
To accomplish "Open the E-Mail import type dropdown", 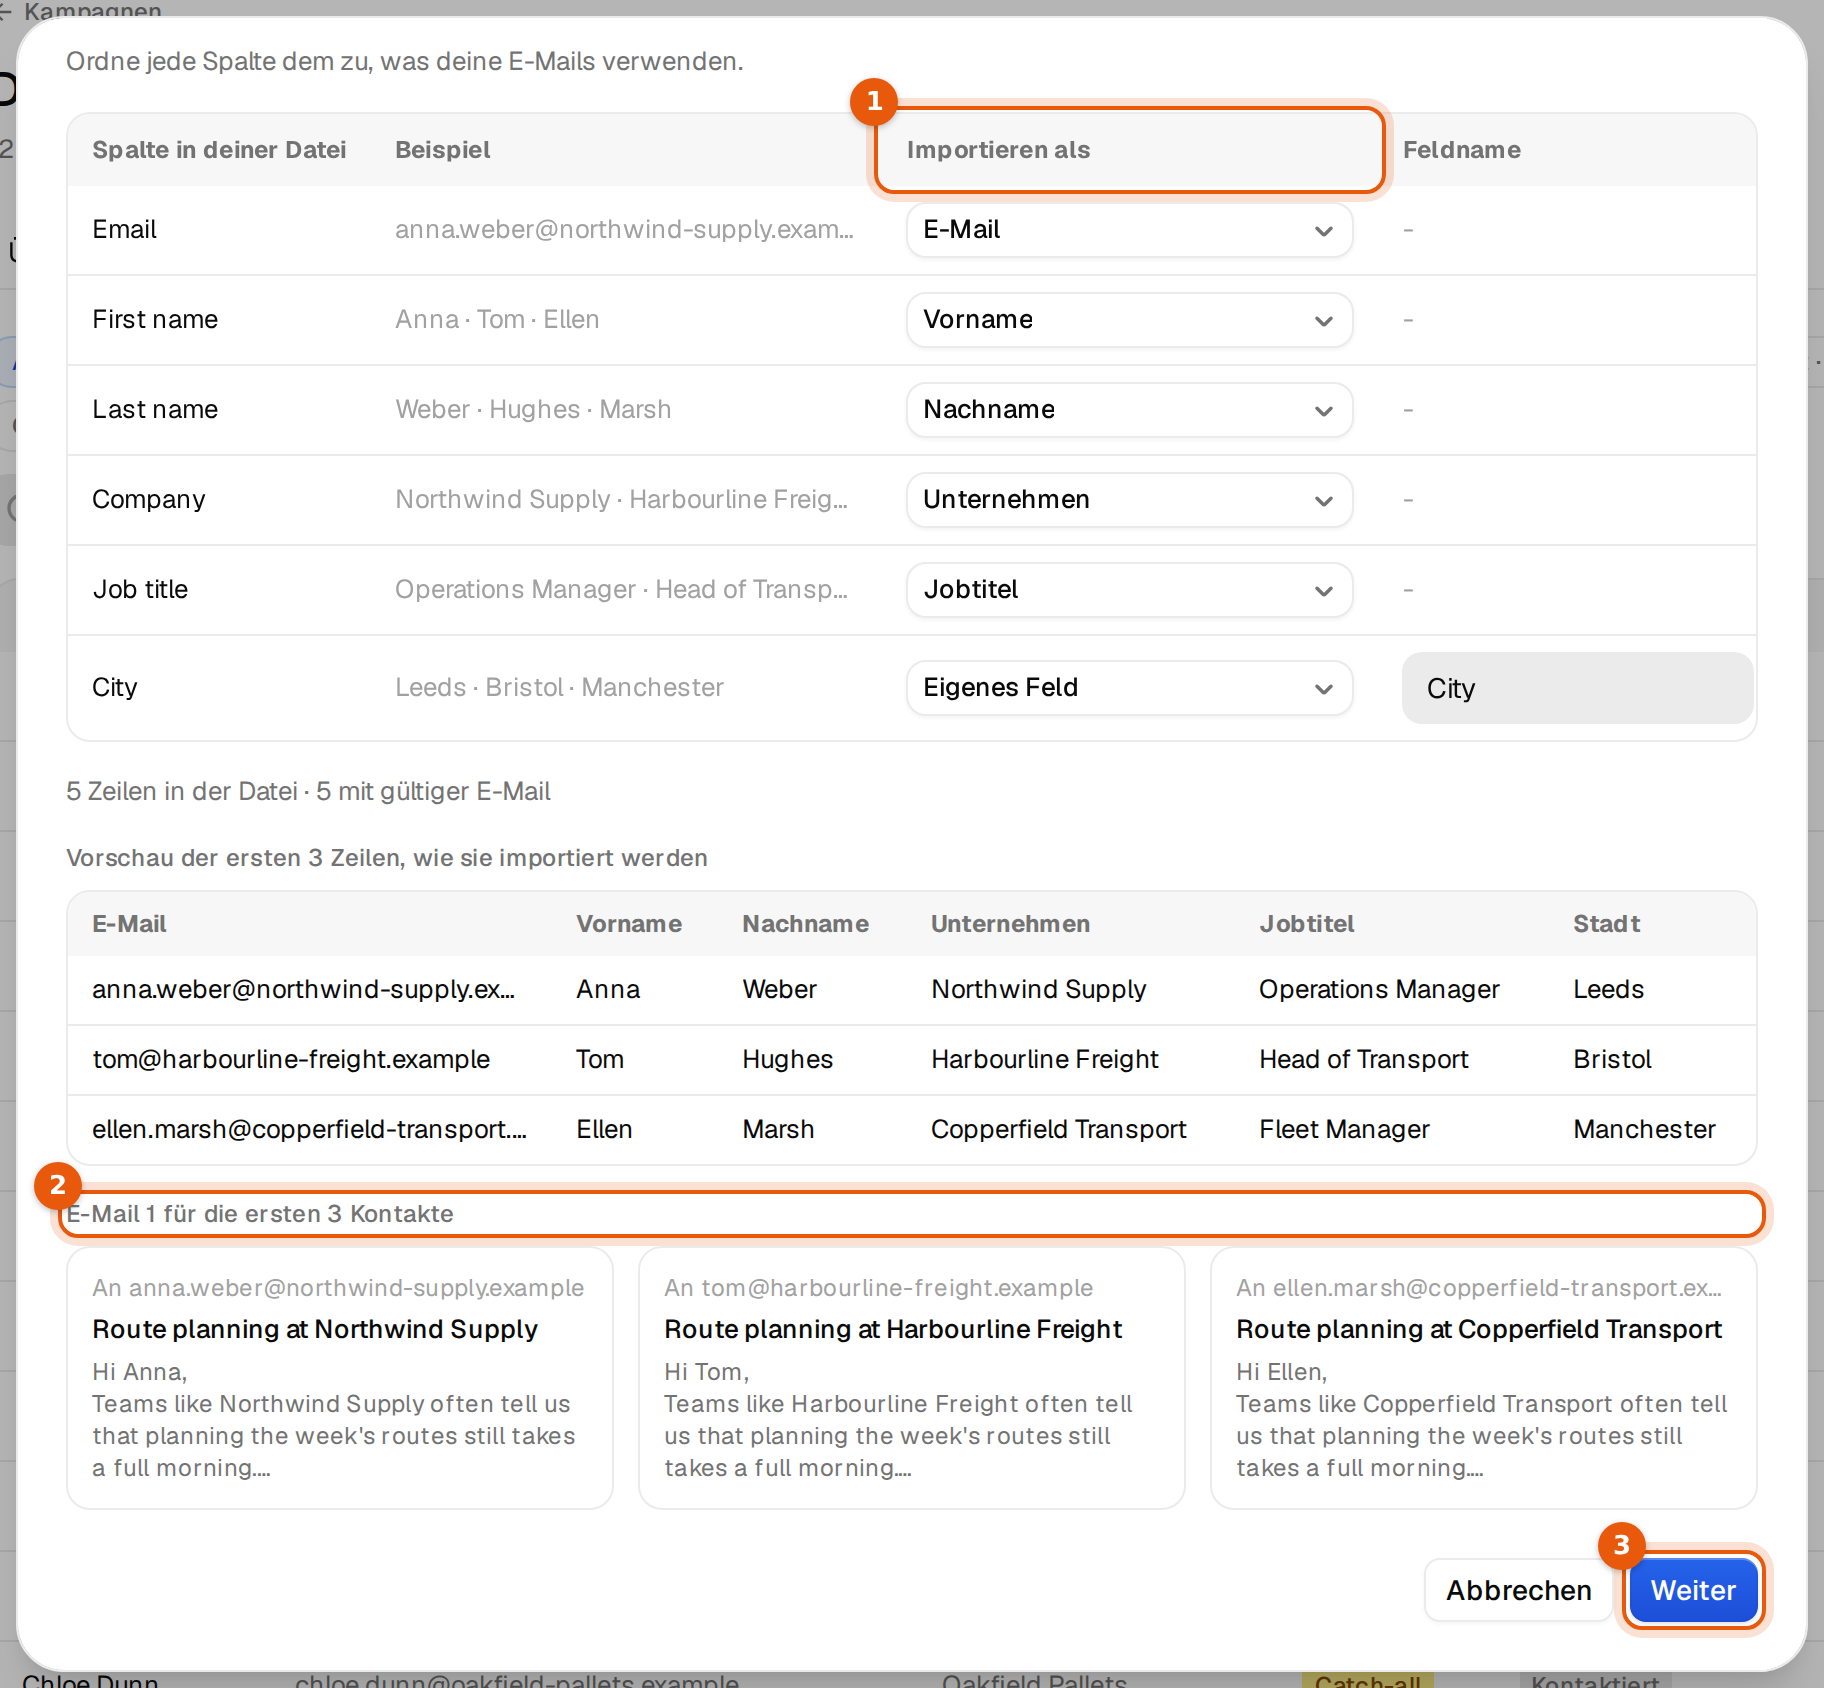I will click(x=1129, y=230).
